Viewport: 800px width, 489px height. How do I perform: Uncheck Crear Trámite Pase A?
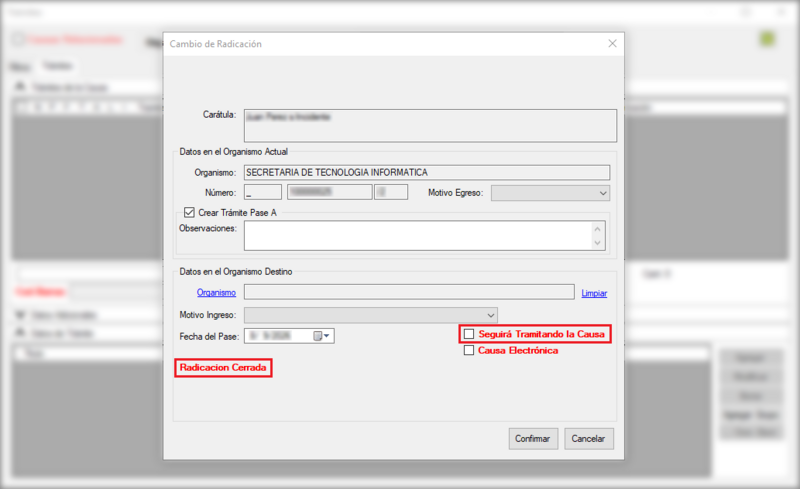[x=189, y=212]
